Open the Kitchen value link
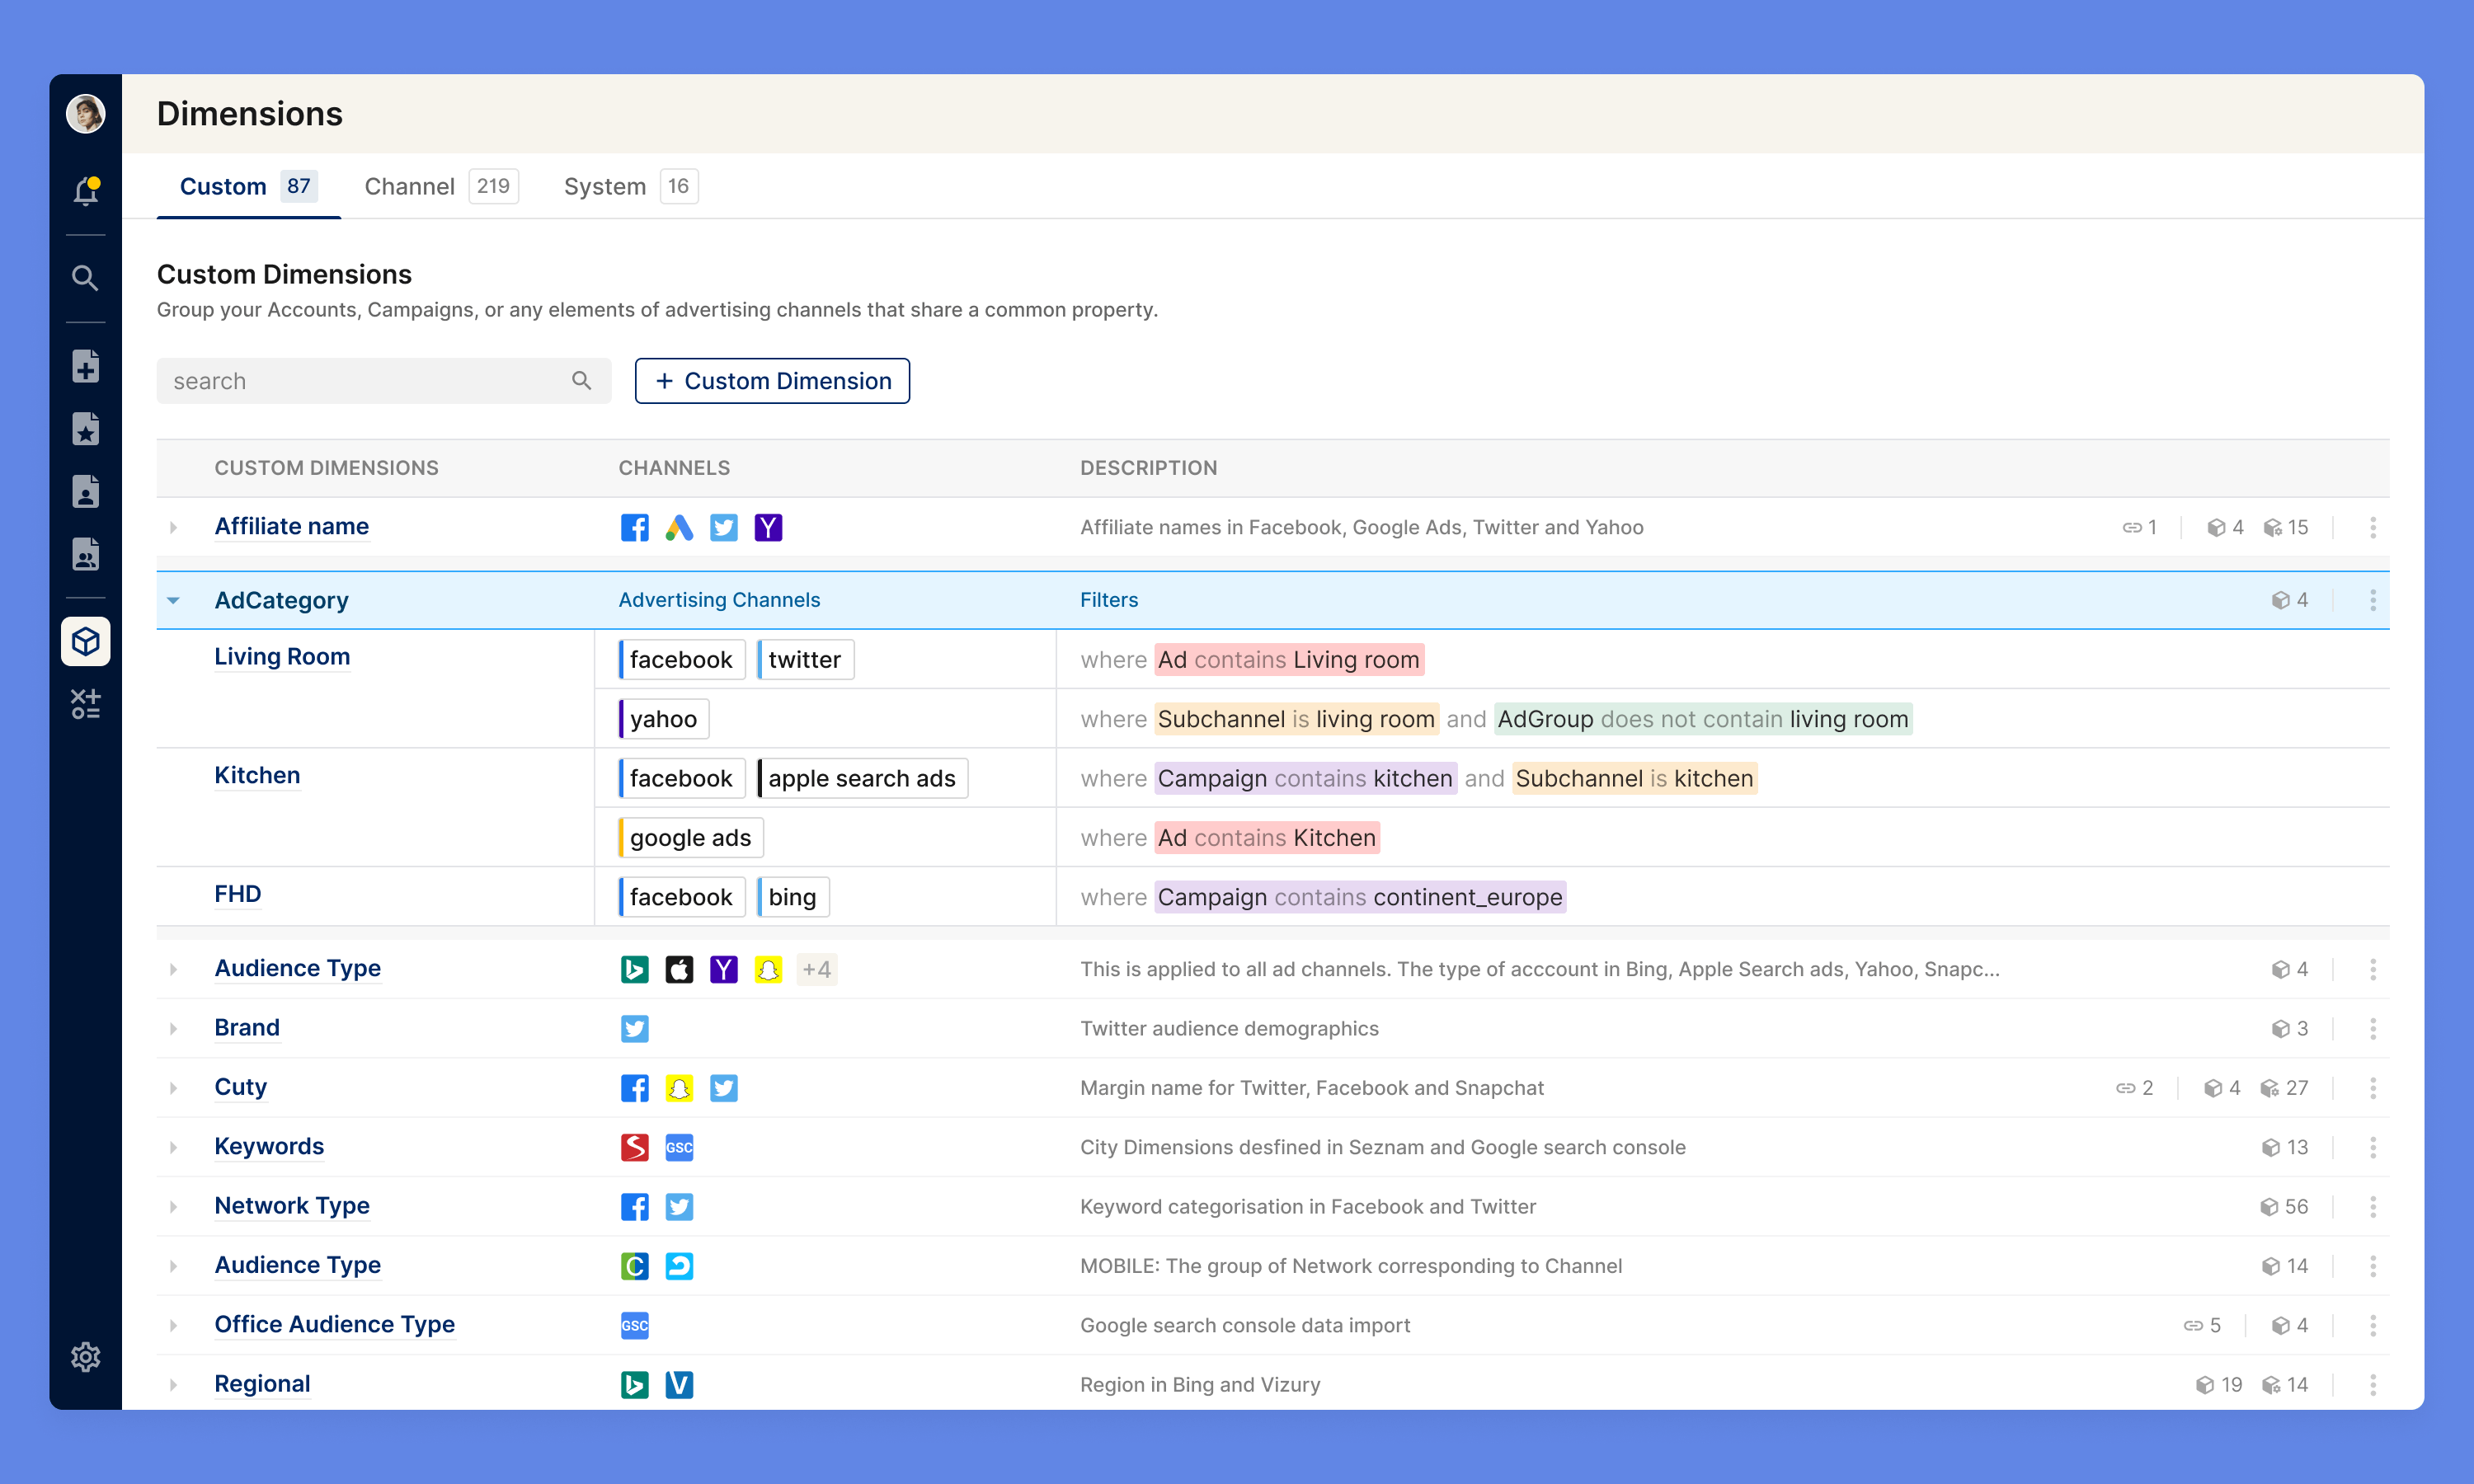This screenshot has height=1484, width=2474. (257, 775)
